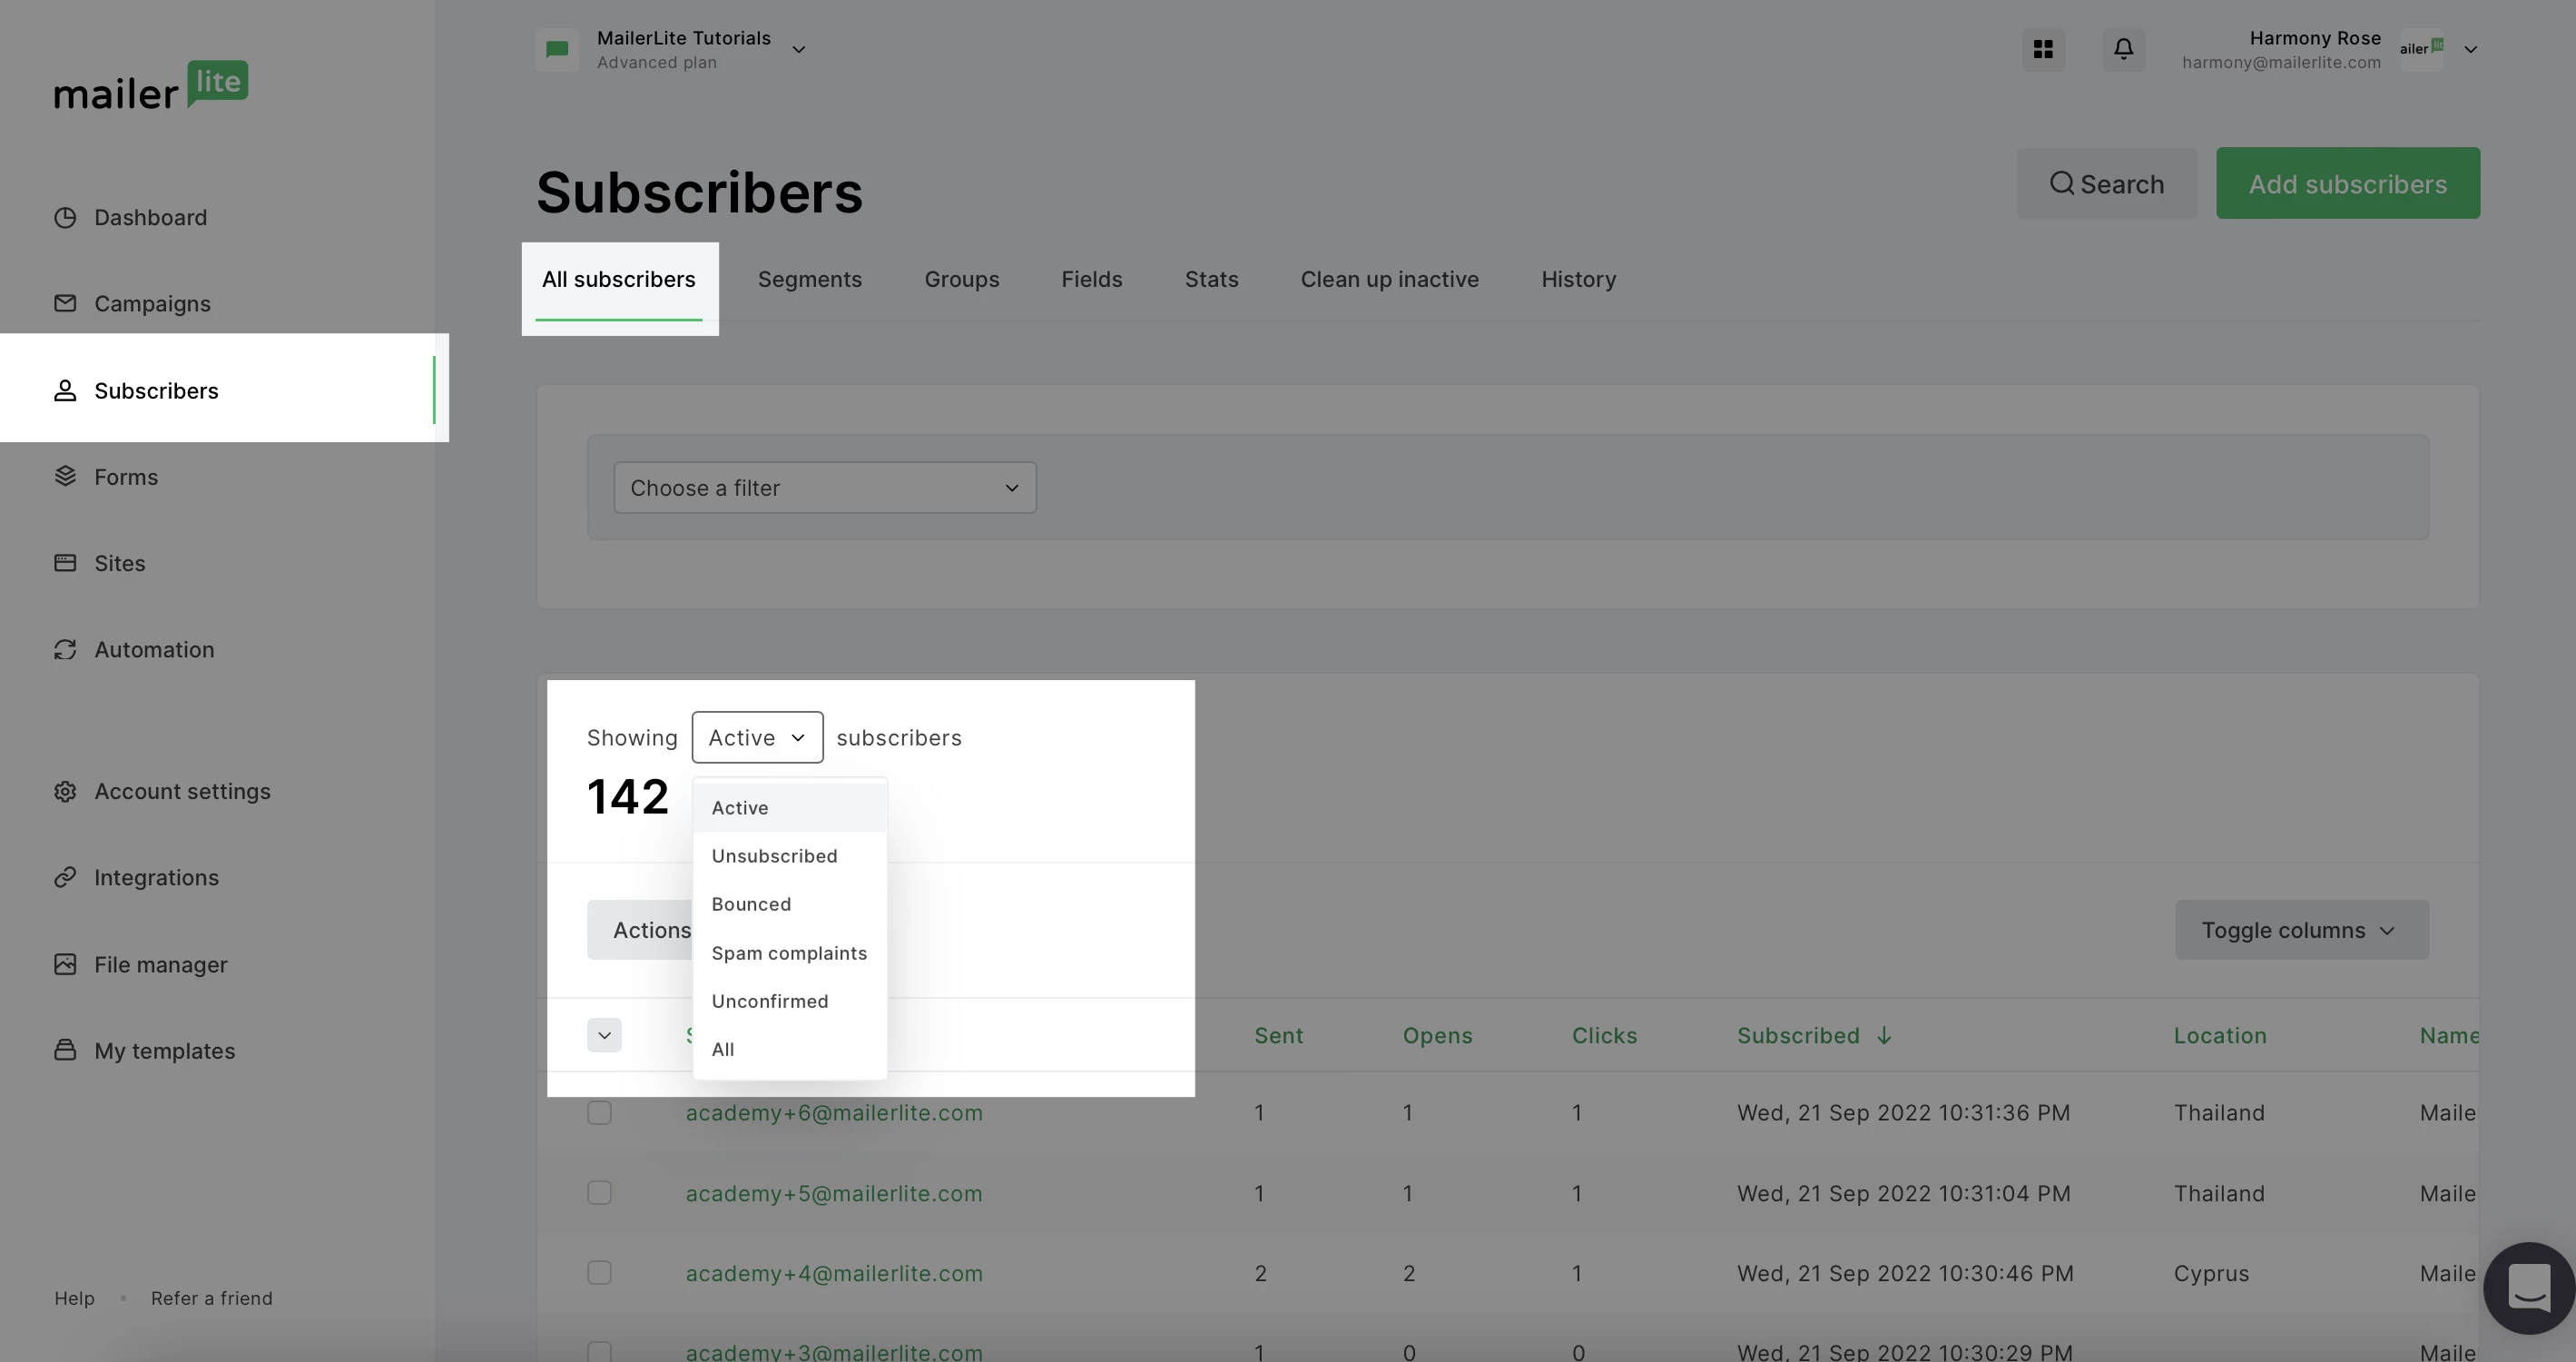This screenshot has height=1362, width=2576.
Task: Open the Choose a filter dropdown
Action: coord(824,488)
